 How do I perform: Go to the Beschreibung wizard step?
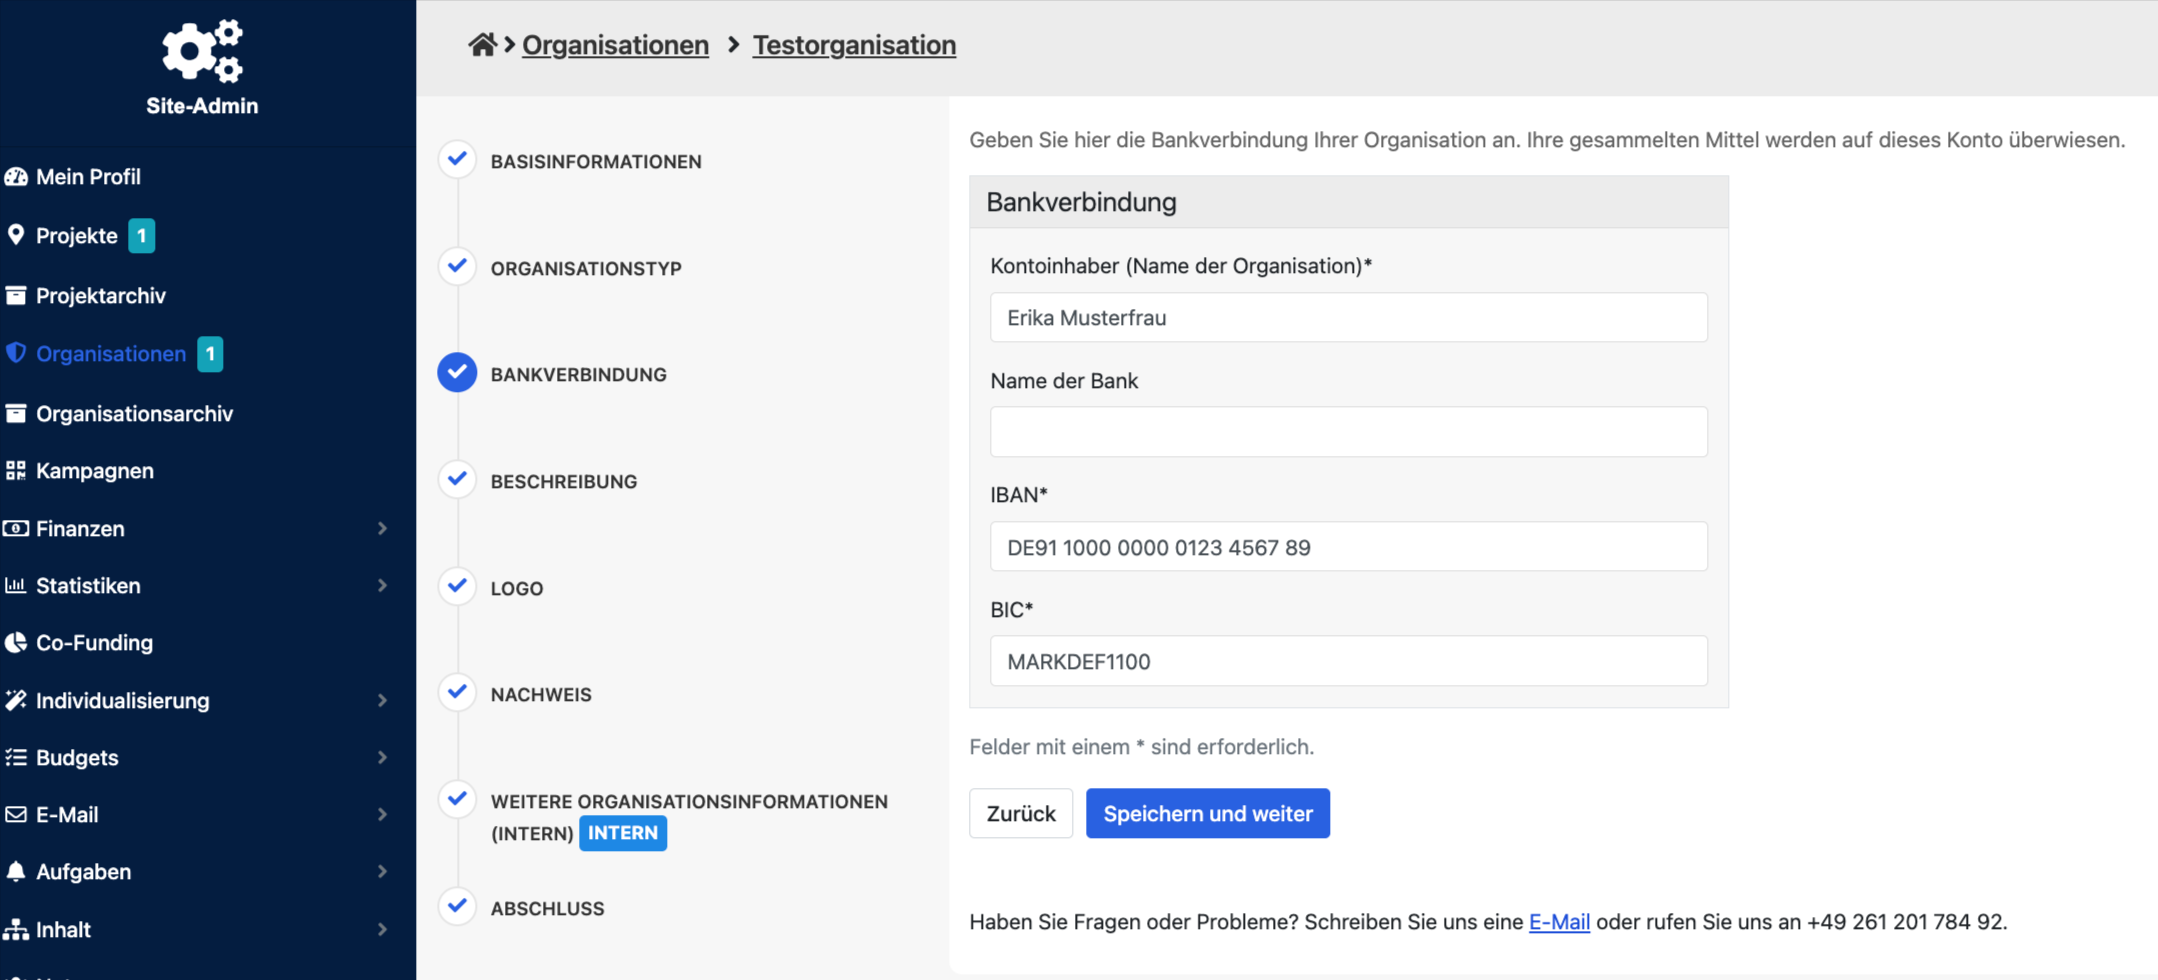point(563,481)
